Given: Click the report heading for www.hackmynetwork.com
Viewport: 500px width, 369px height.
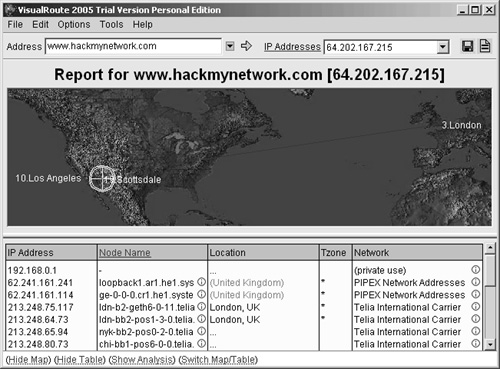Looking at the screenshot, I should [x=249, y=74].
